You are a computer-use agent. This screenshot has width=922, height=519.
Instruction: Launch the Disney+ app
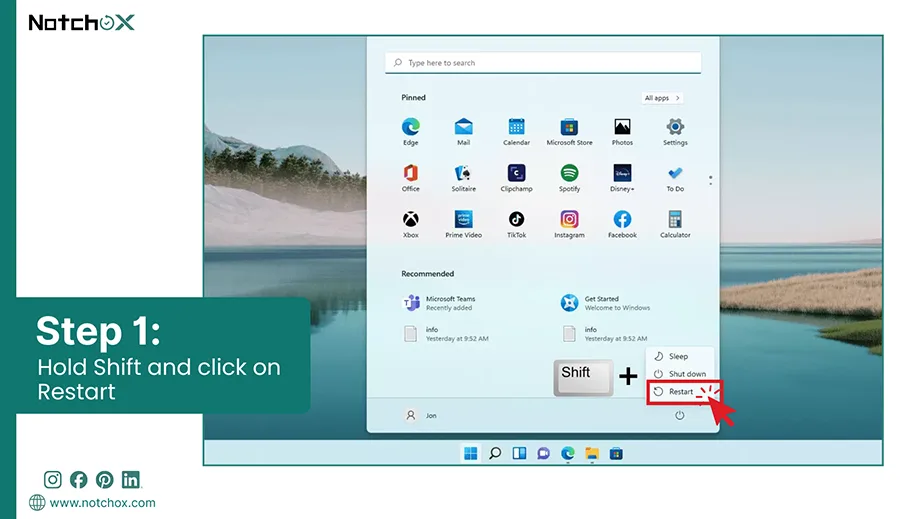click(x=622, y=178)
